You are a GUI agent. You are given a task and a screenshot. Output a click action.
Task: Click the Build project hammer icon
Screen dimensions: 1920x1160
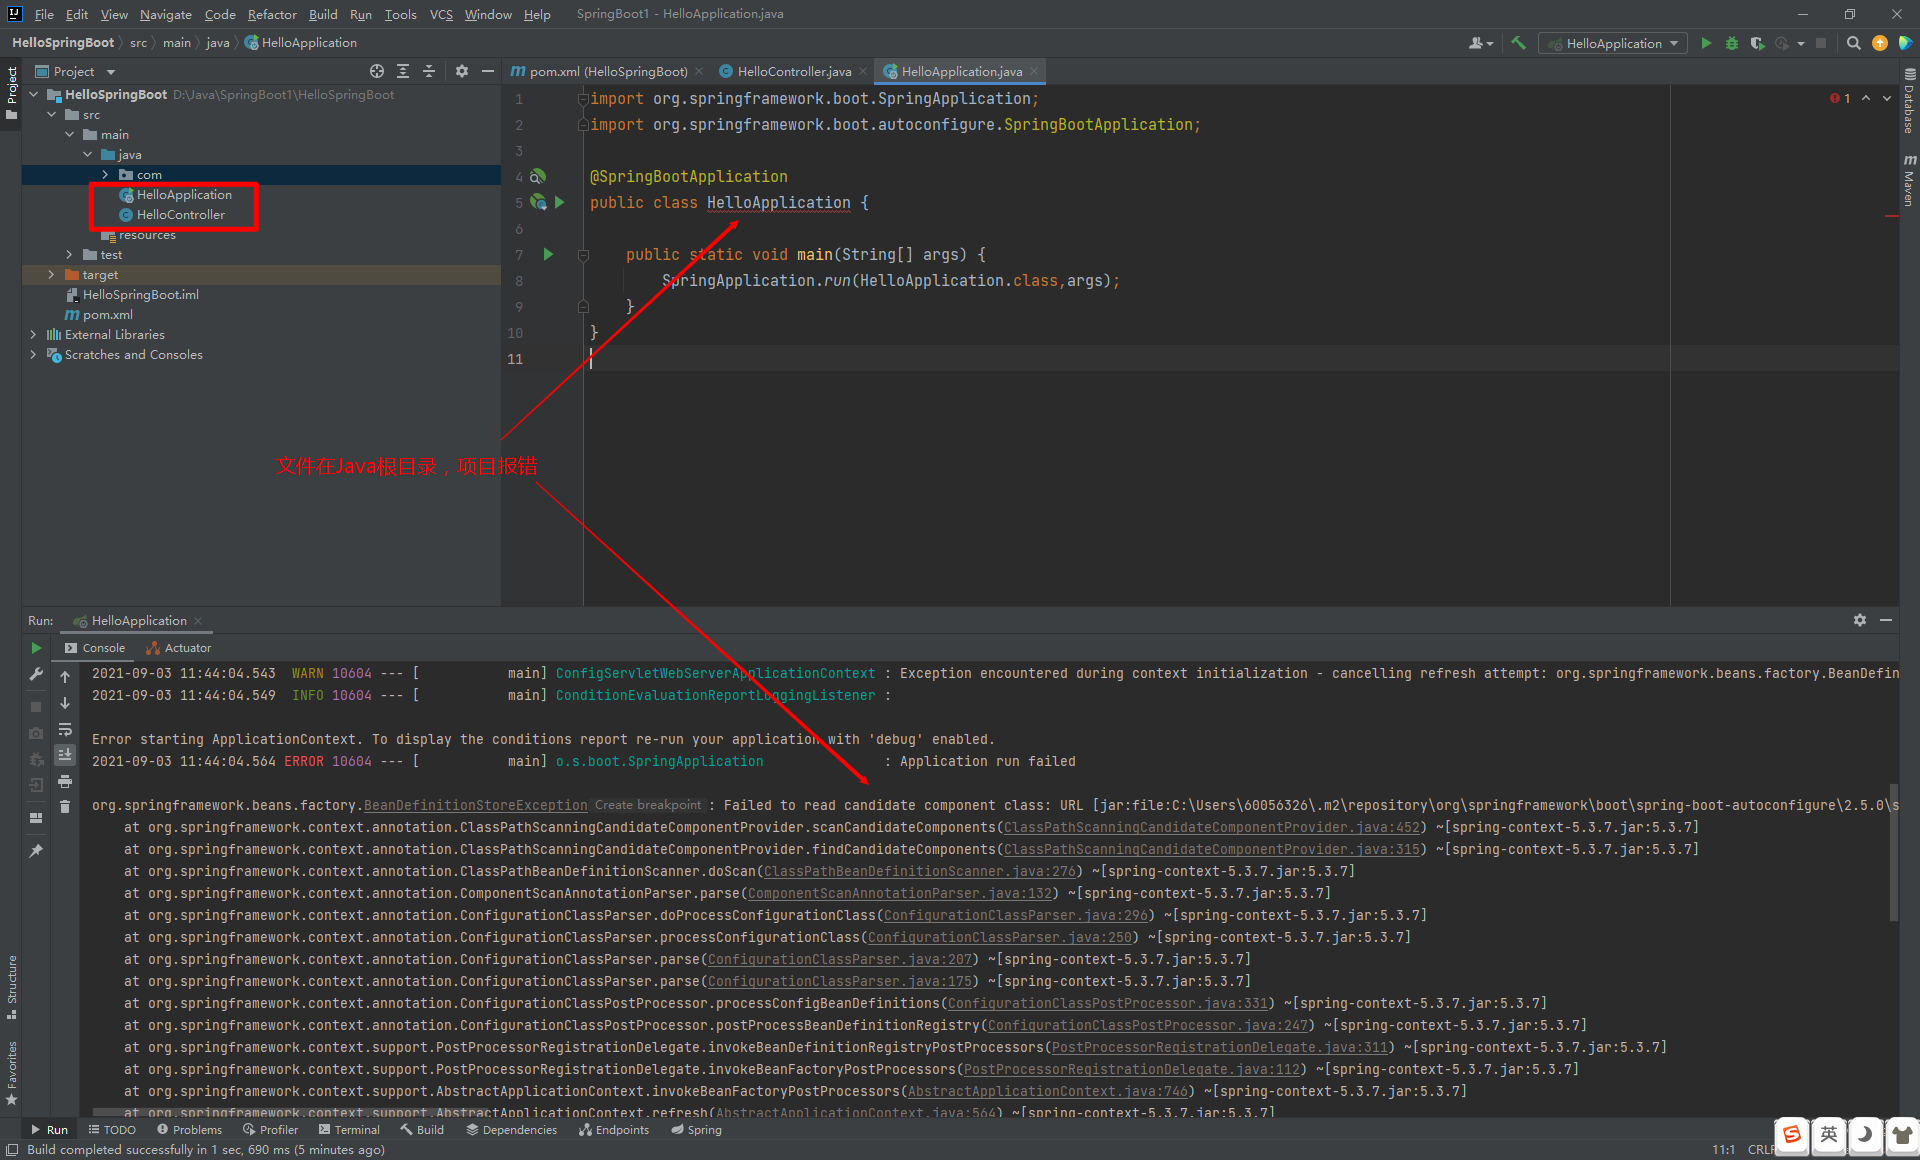1518,43
